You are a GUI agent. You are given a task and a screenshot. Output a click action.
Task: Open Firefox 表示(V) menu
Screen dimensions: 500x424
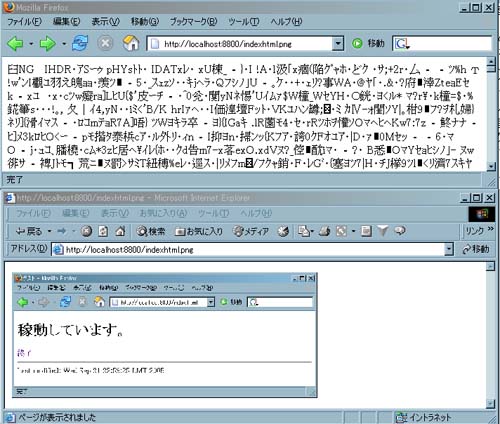pos(105,22)
